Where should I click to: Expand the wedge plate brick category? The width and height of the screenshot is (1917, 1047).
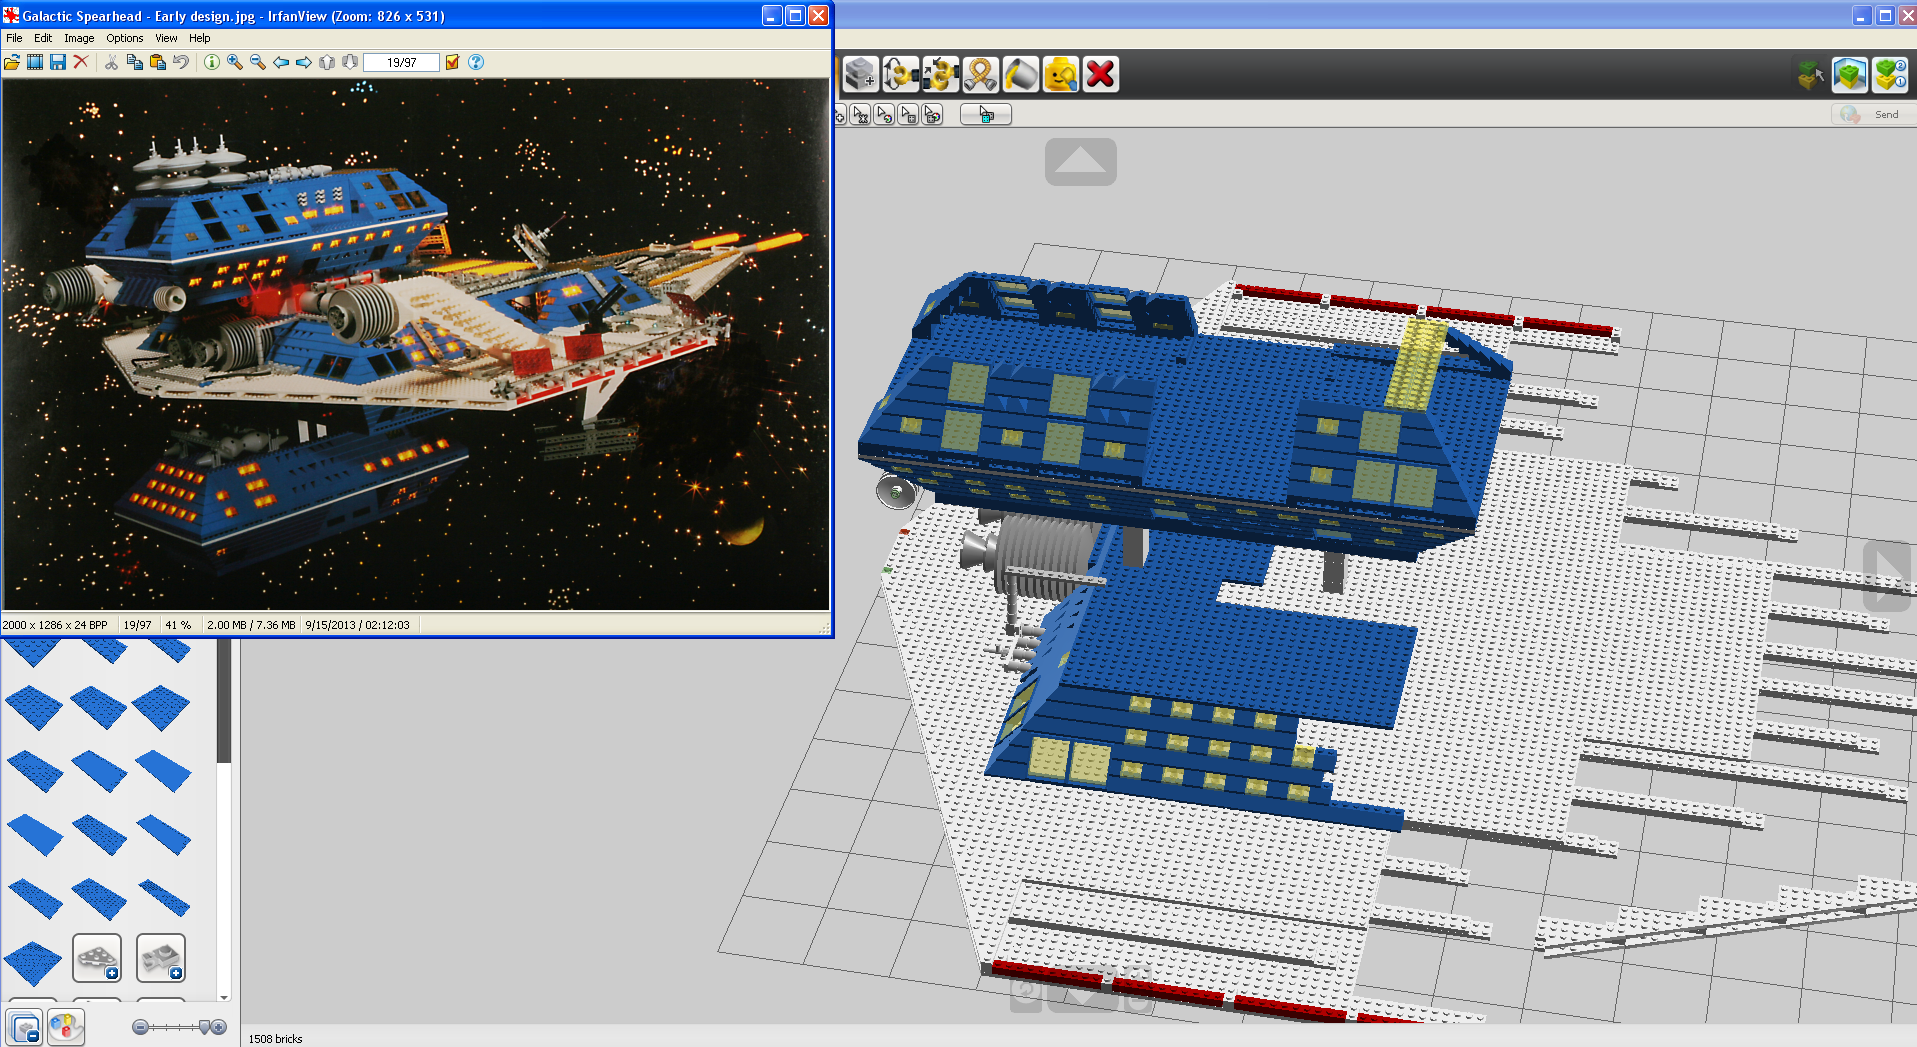[98, 959]
